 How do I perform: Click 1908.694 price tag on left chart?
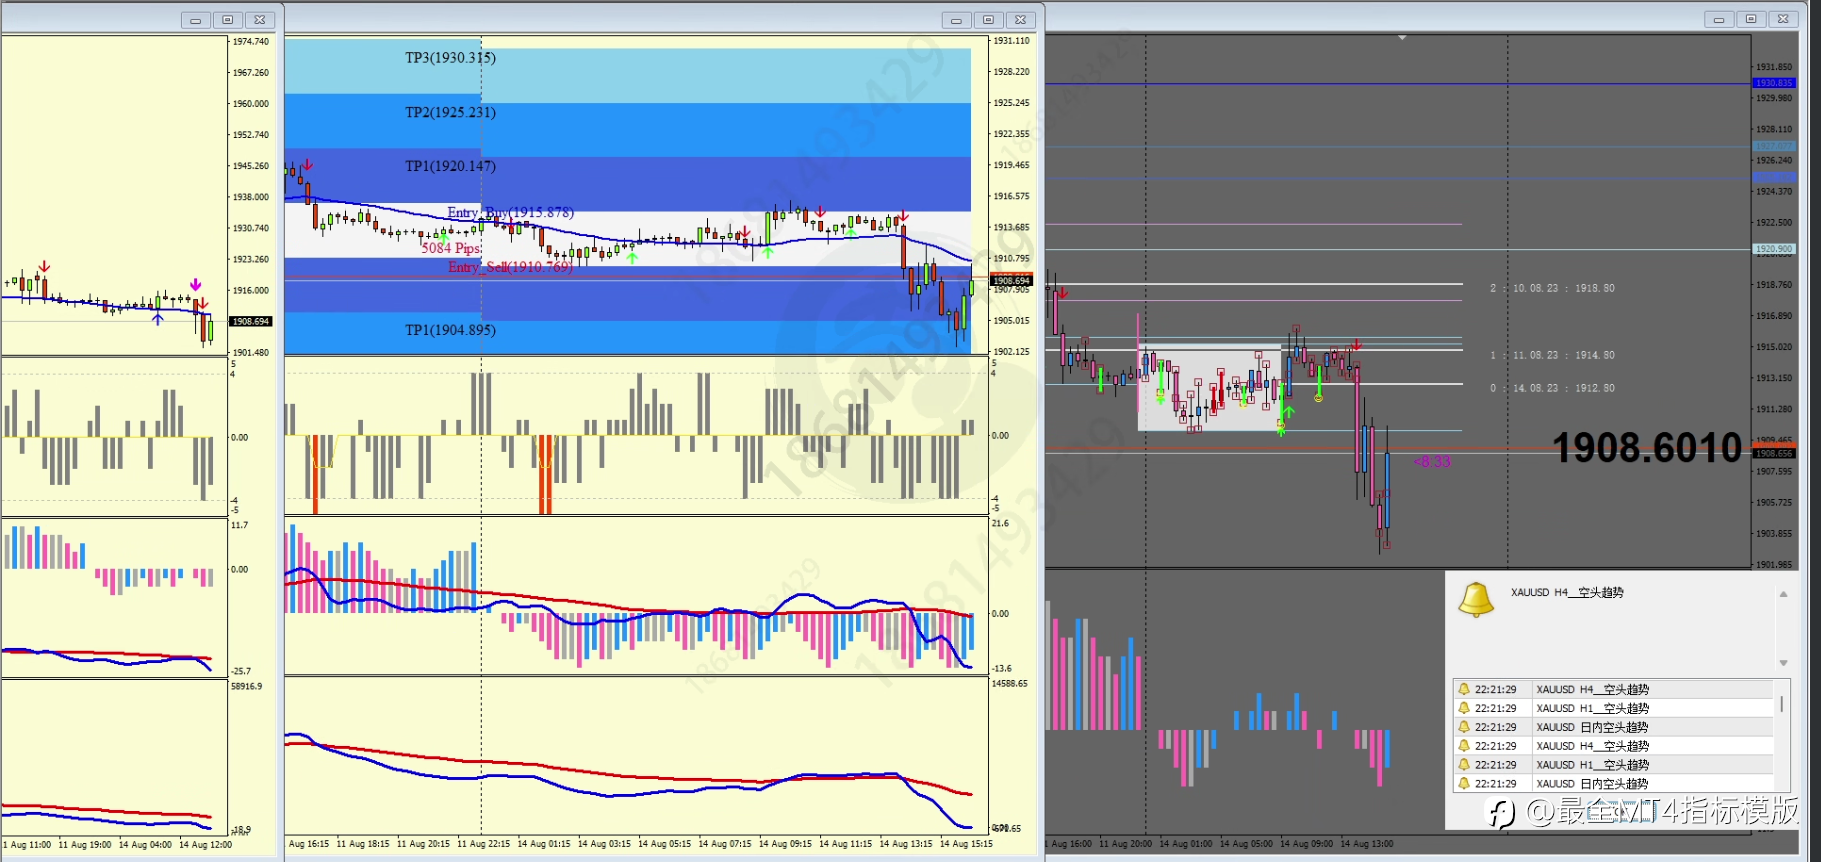(251, 321)
